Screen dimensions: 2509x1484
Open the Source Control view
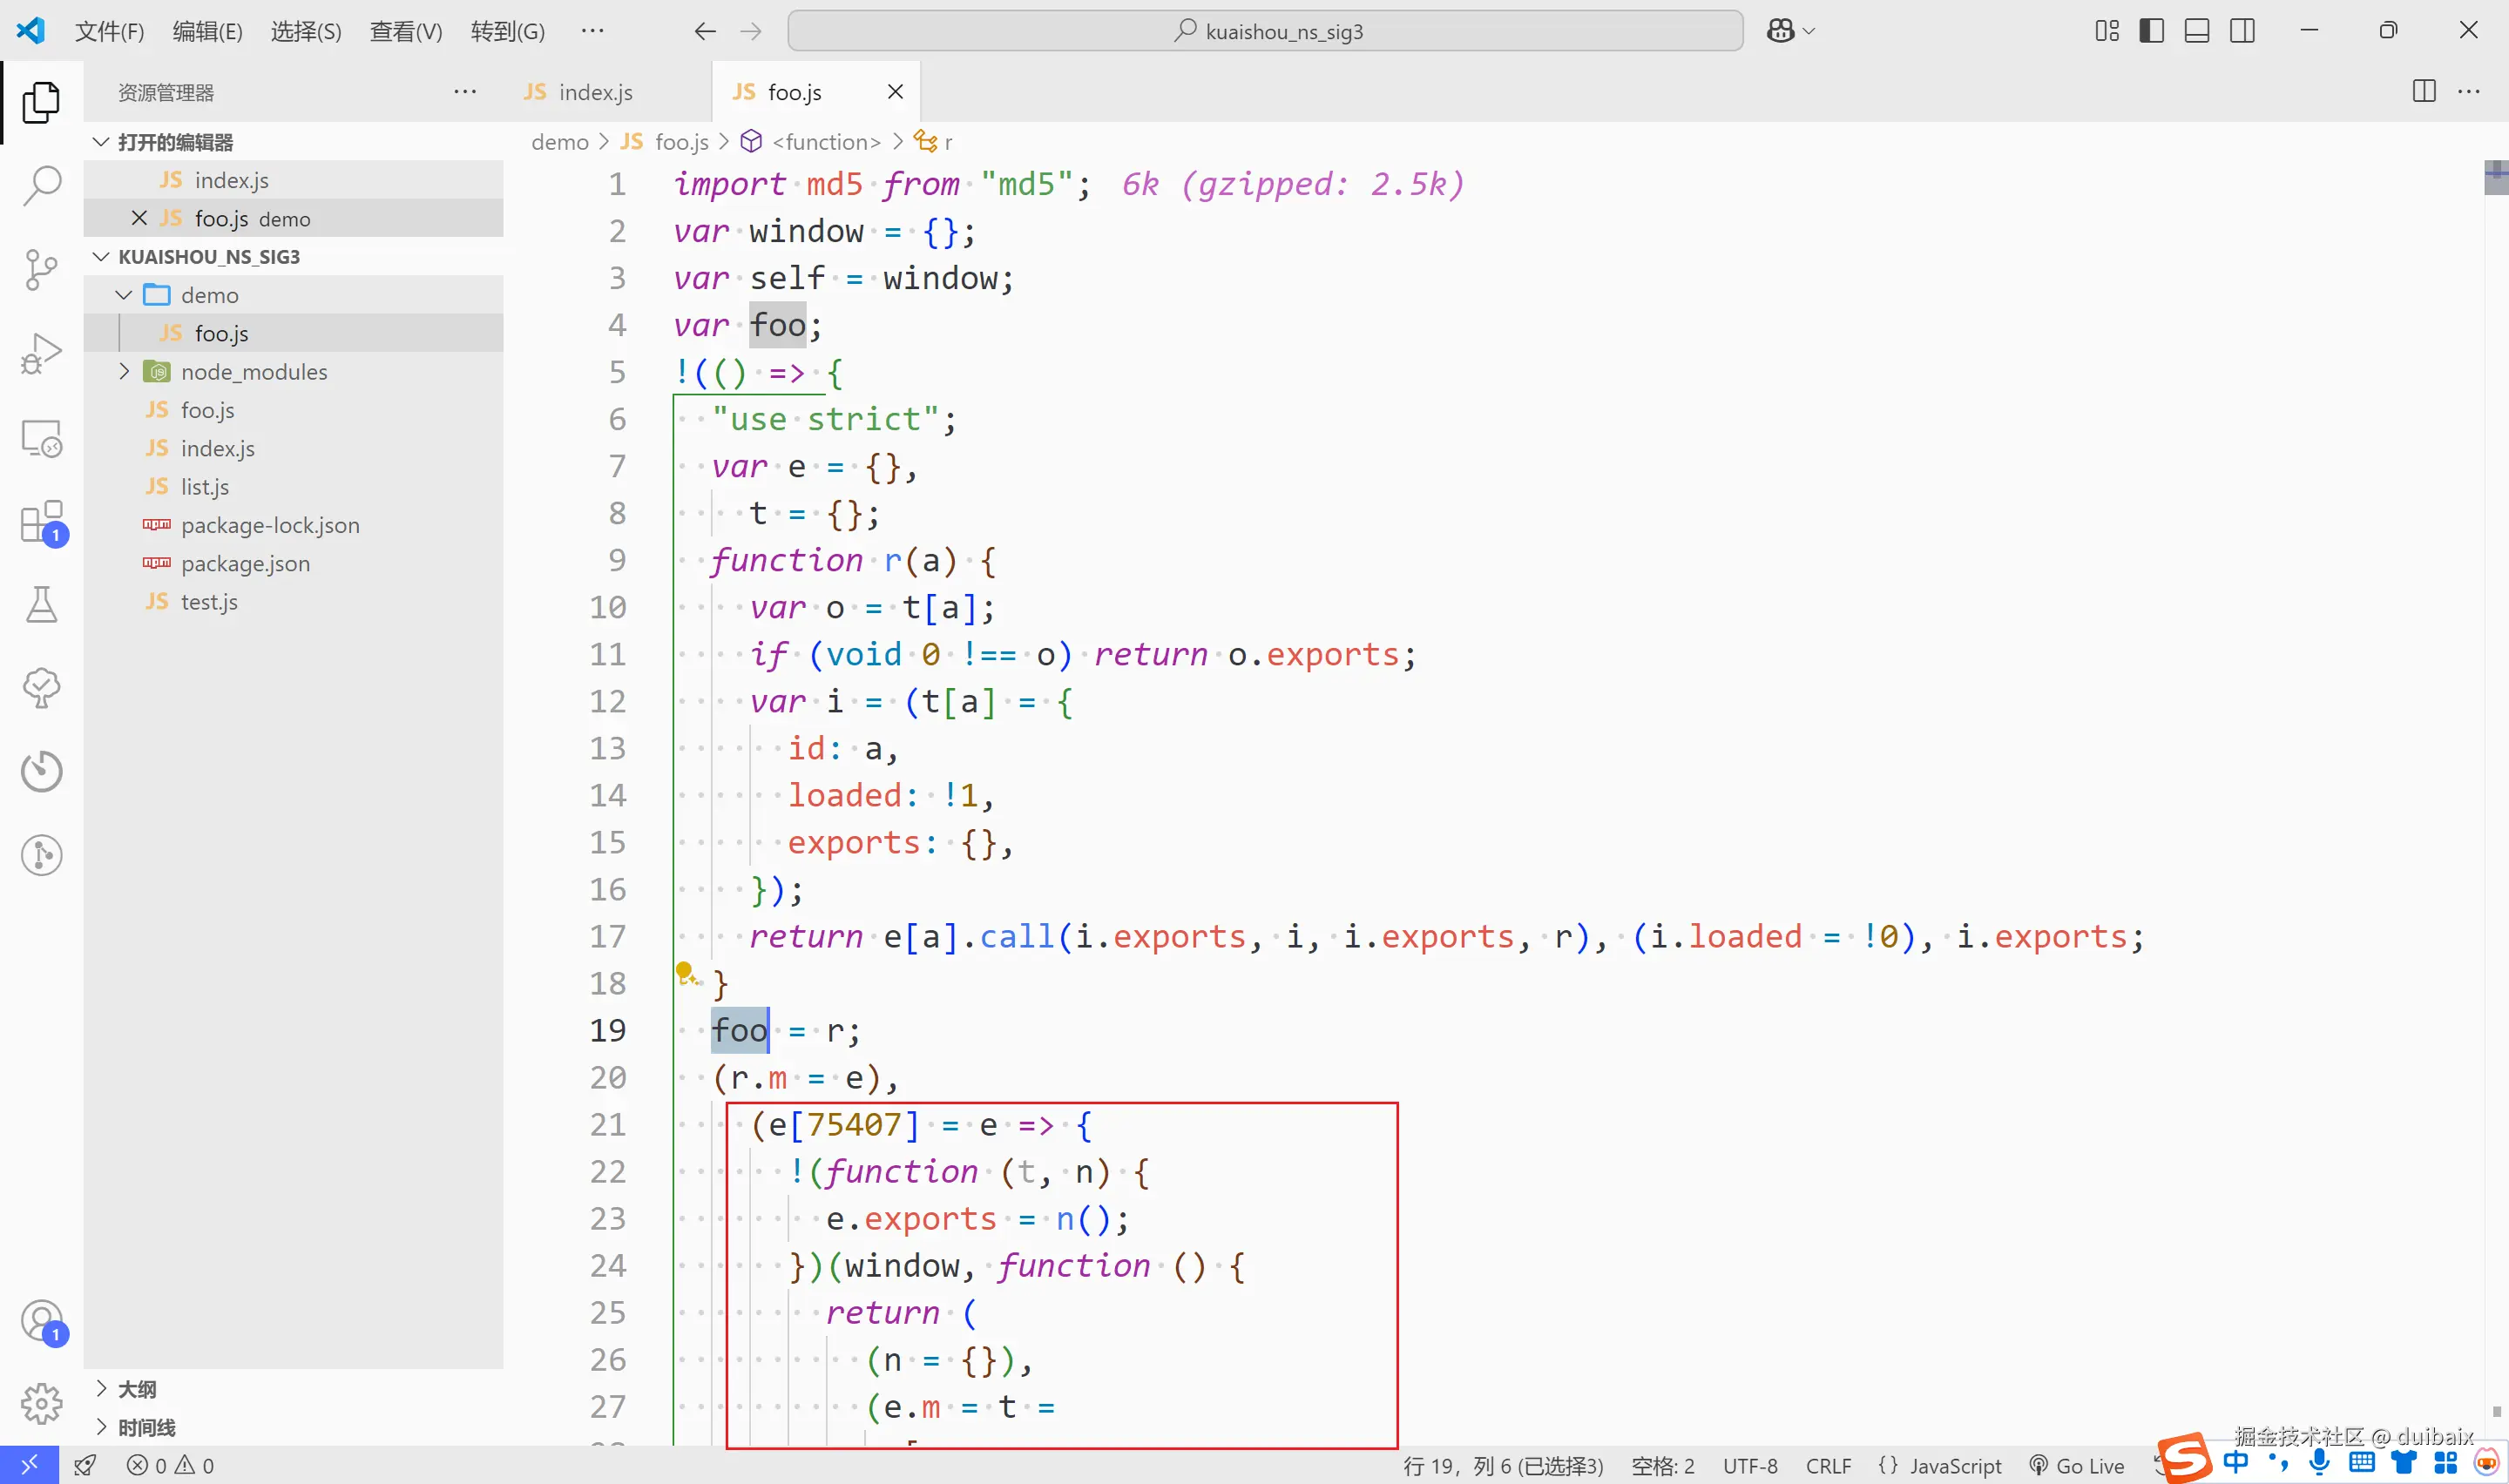coord(41,269)
